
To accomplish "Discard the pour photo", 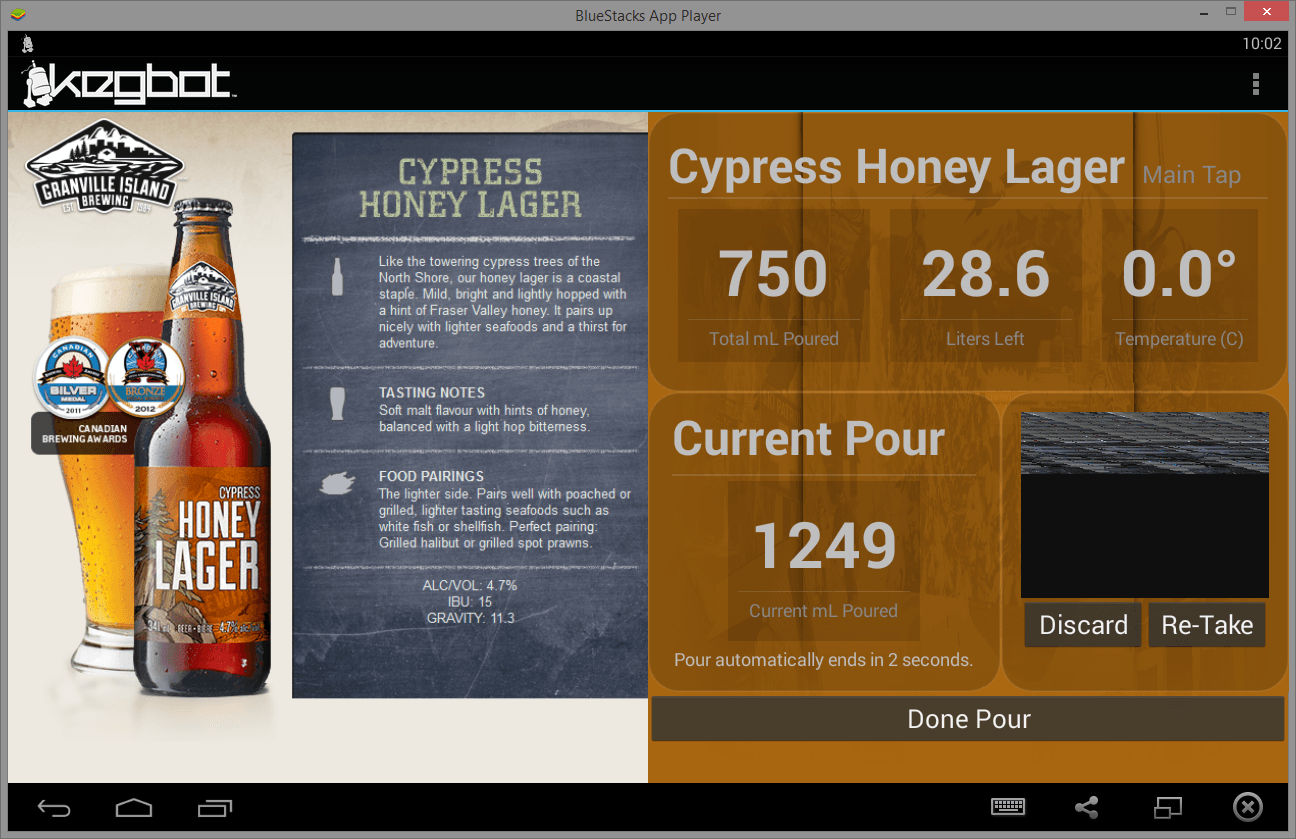I will click(1083, 625).
